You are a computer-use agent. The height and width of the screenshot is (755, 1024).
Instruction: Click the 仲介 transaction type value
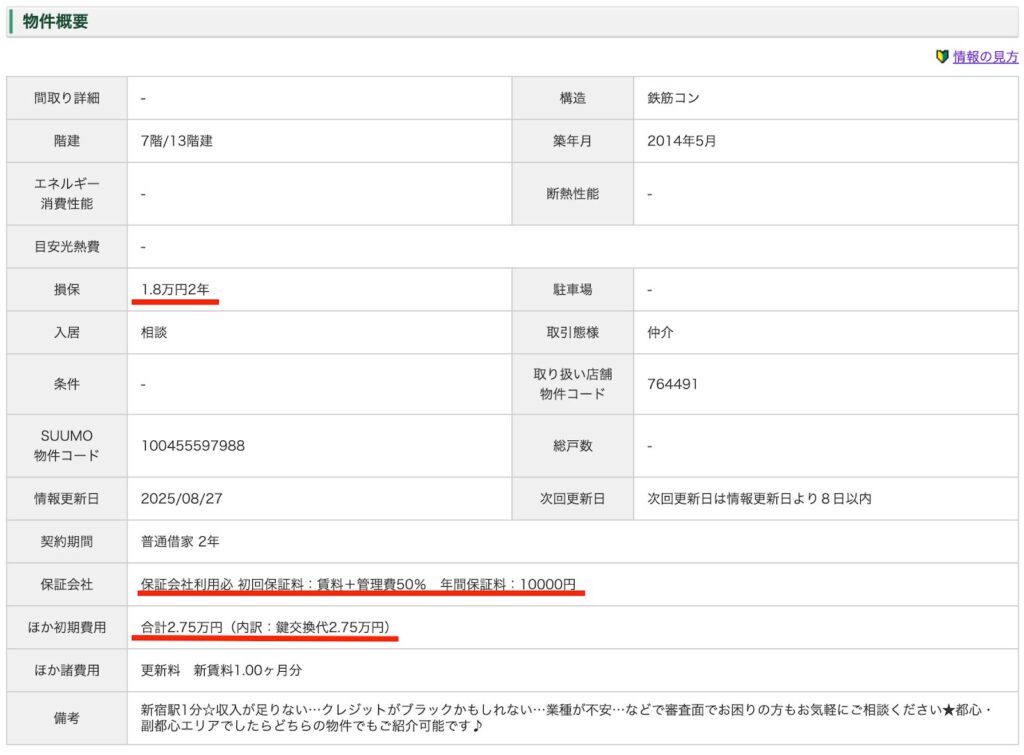[660, 332]
